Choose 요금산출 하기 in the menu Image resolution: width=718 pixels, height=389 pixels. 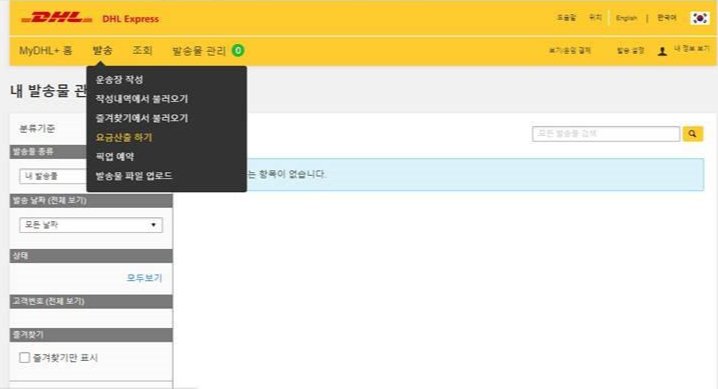point(124,137)
